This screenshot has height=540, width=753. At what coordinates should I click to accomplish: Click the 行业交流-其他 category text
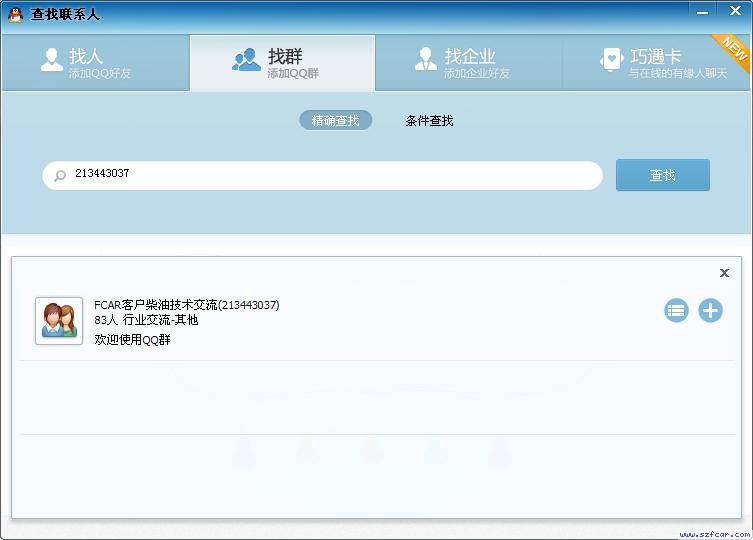click(x=160, y=320)
